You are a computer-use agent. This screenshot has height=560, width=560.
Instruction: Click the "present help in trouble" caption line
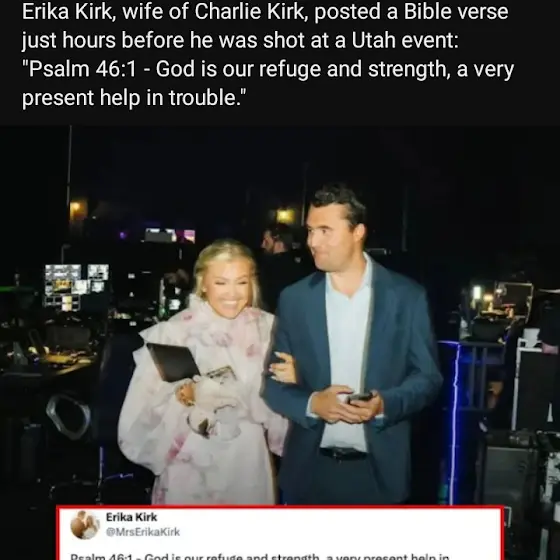pos(134,98)
